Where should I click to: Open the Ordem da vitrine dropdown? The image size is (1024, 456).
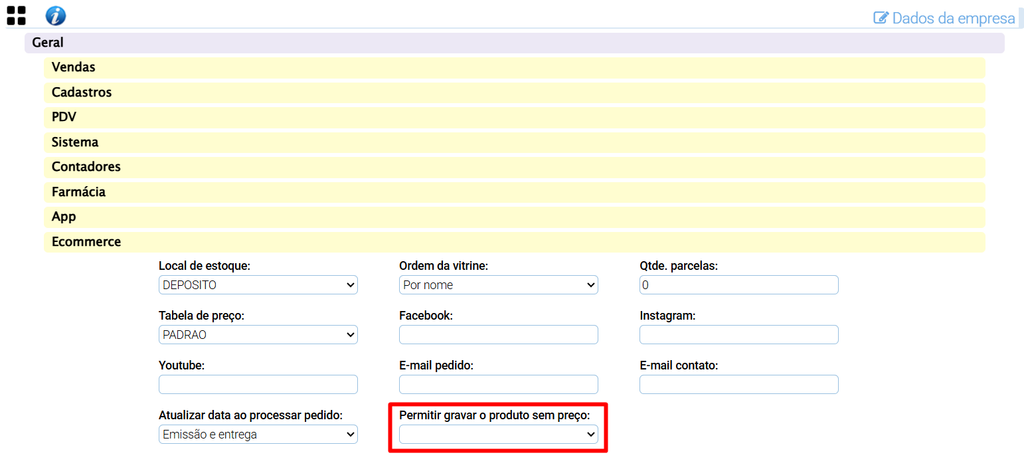(x=498, y=285)
